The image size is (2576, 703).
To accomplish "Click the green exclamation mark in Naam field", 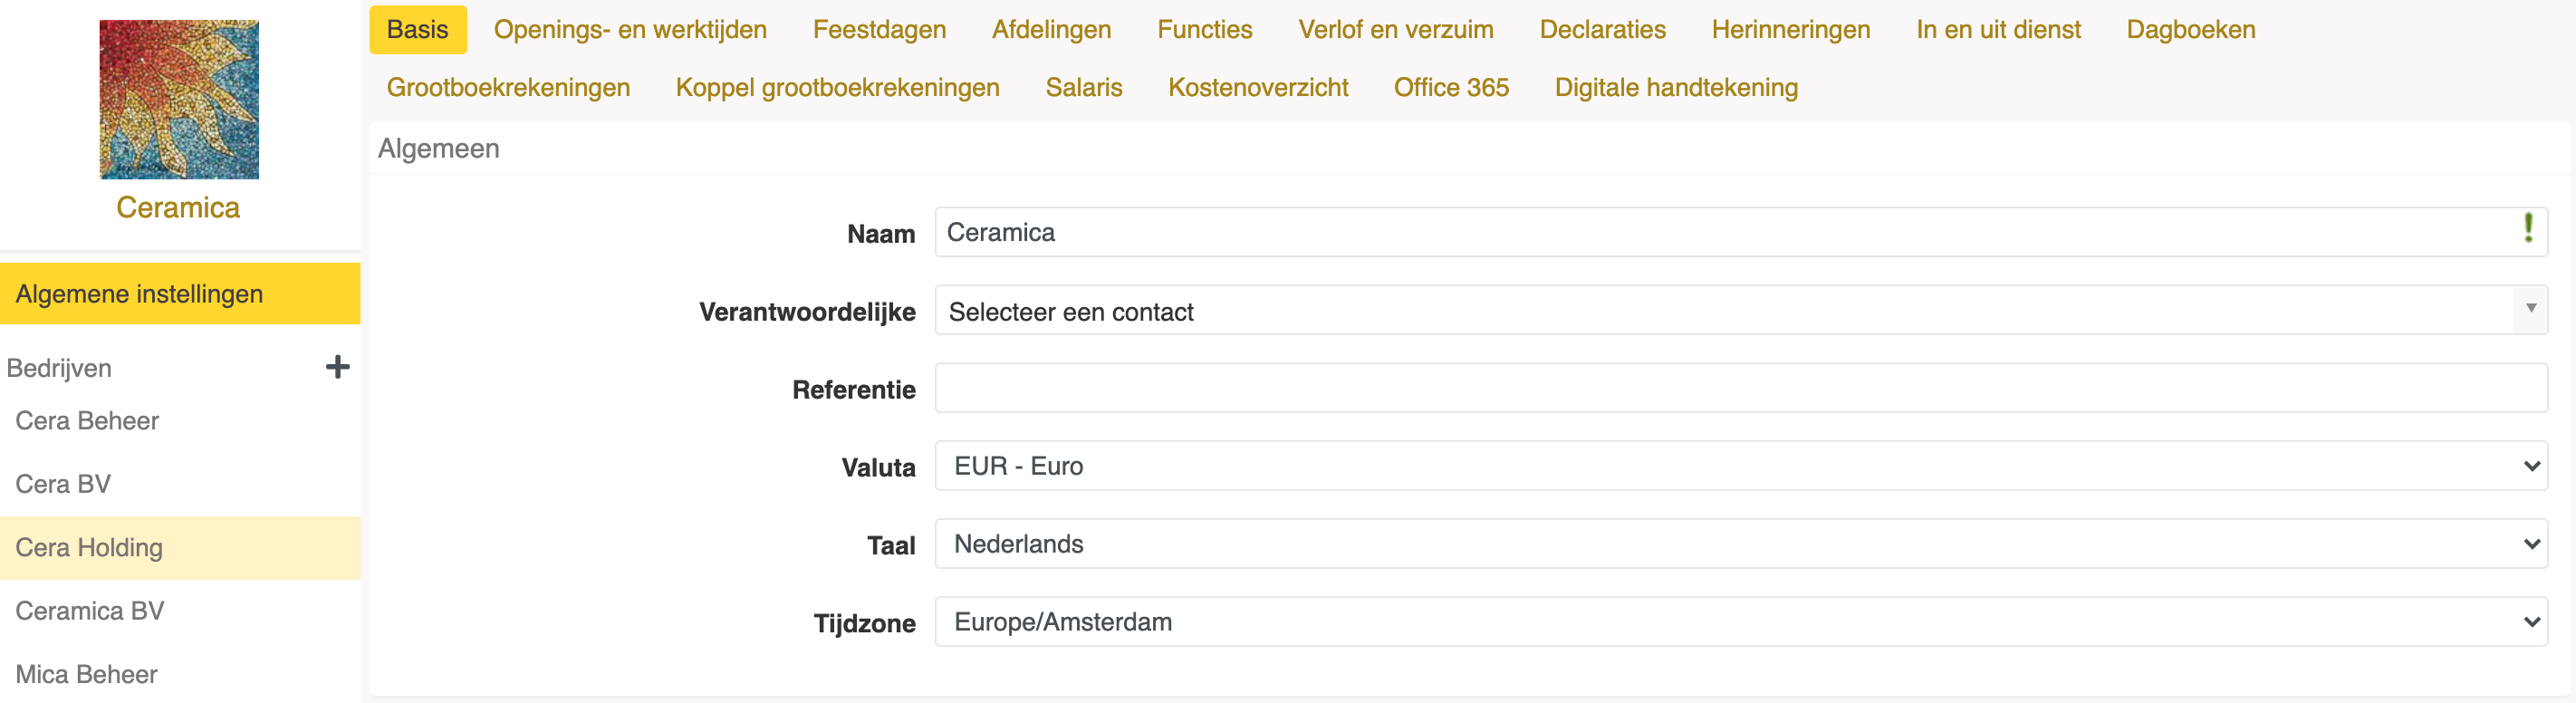I will 2528,228.
